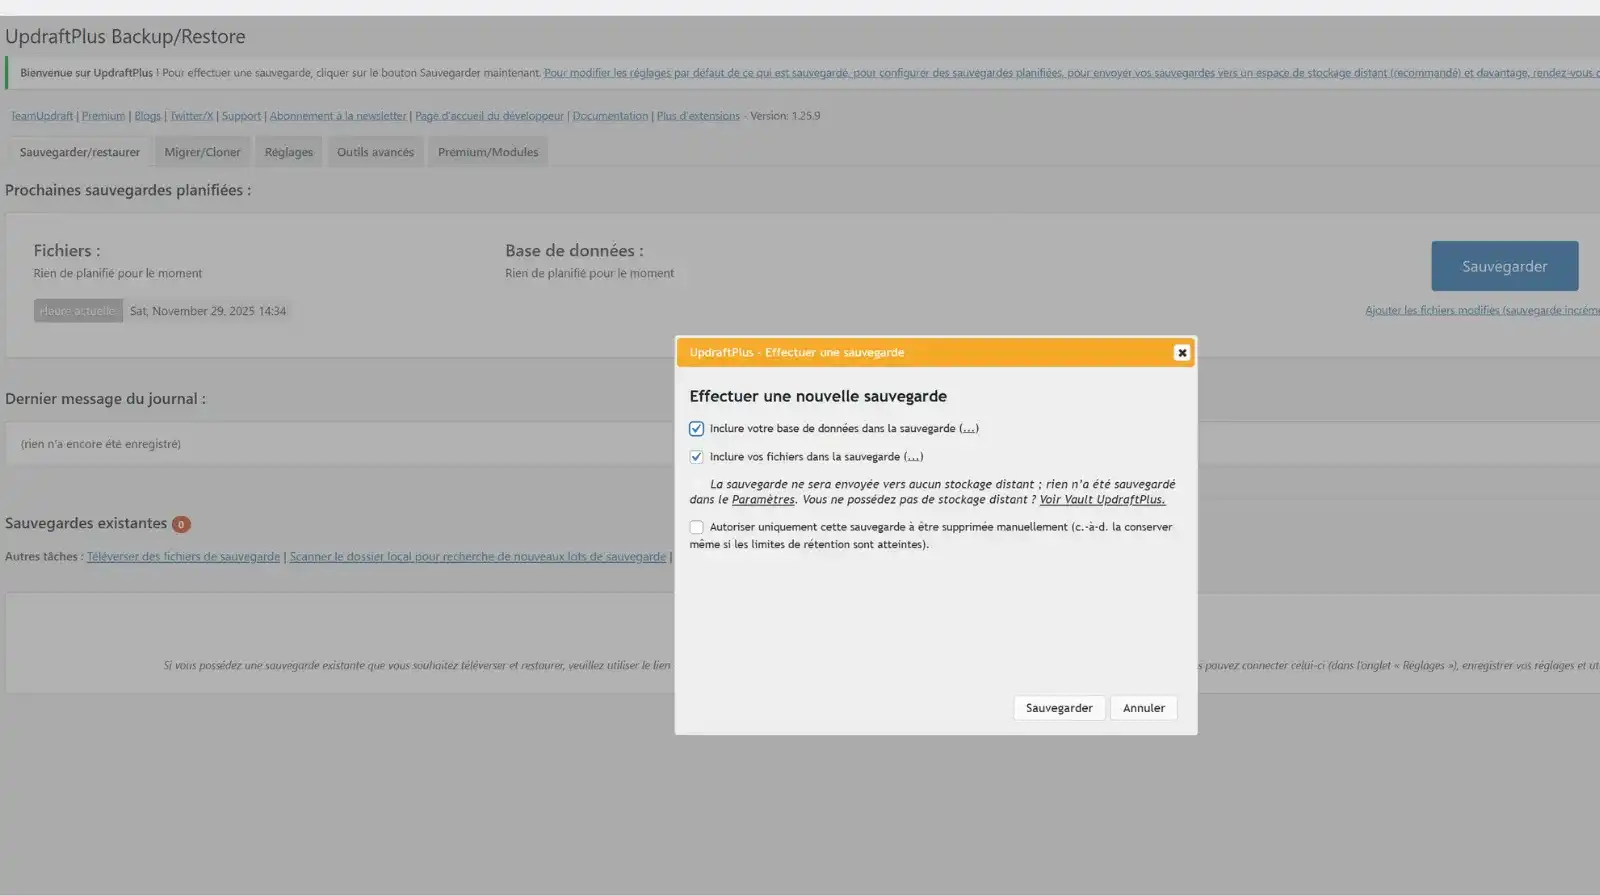The width and height of the screenshot is (1600, 896).
Task: Go to Premium/Modules tab
Action: pos(487,152)
